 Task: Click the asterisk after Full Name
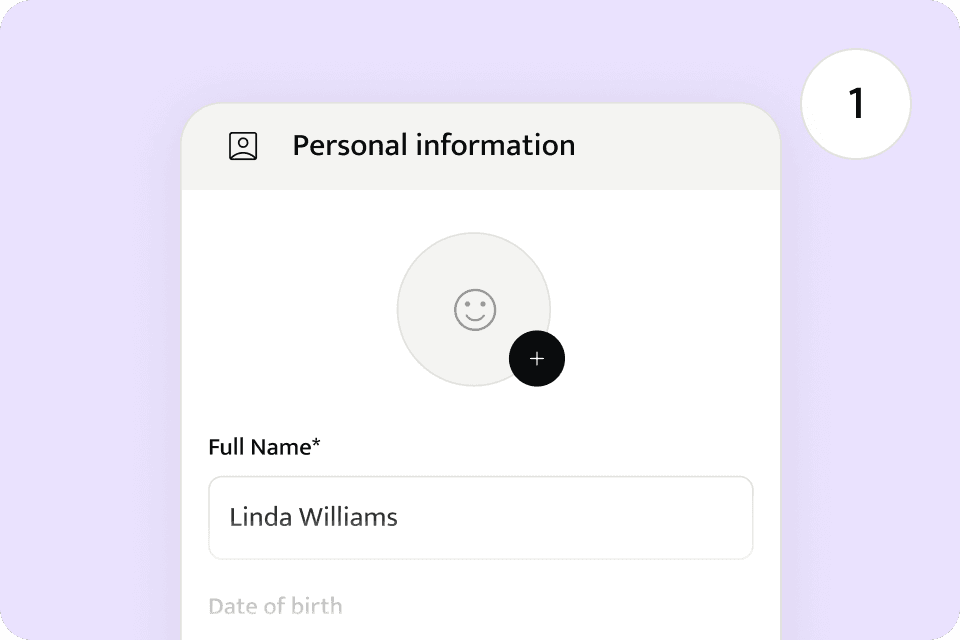(x=317, y=445)
